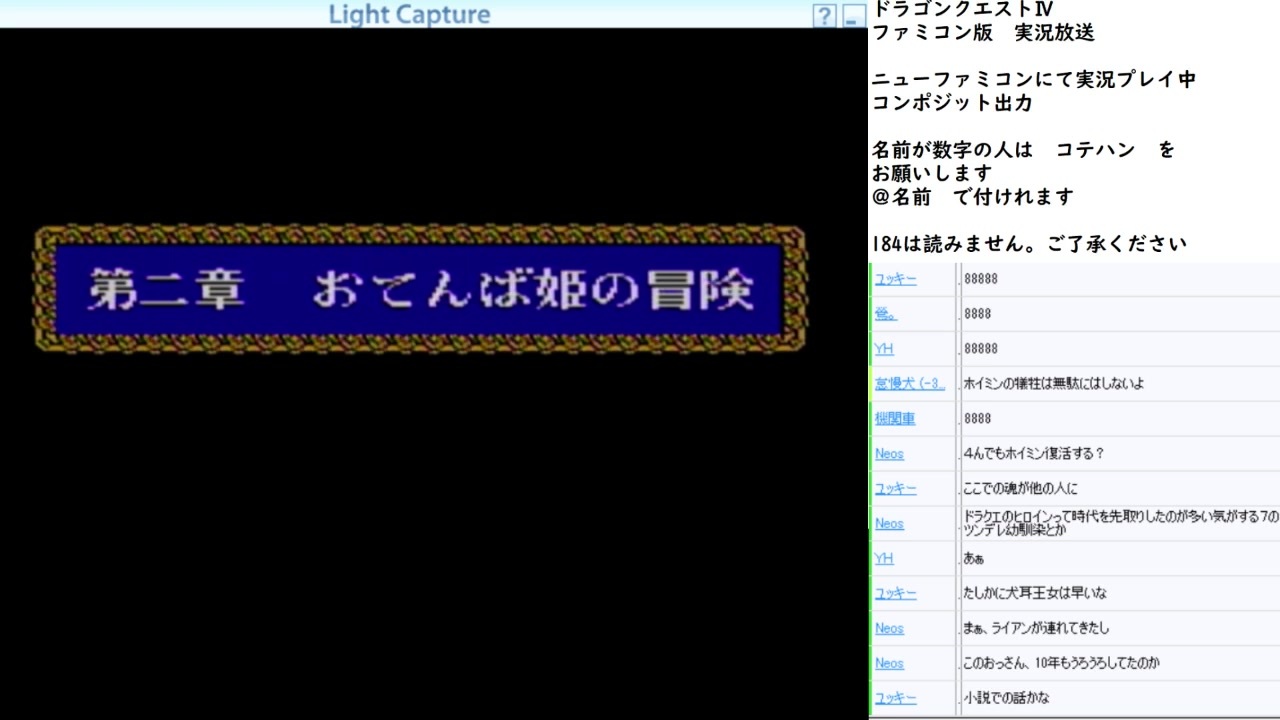Image resolution: width=1280 pixels, height=720 pixels.
Task: Select the 88888 comment in YH's row
Action: tap(980, 349)
